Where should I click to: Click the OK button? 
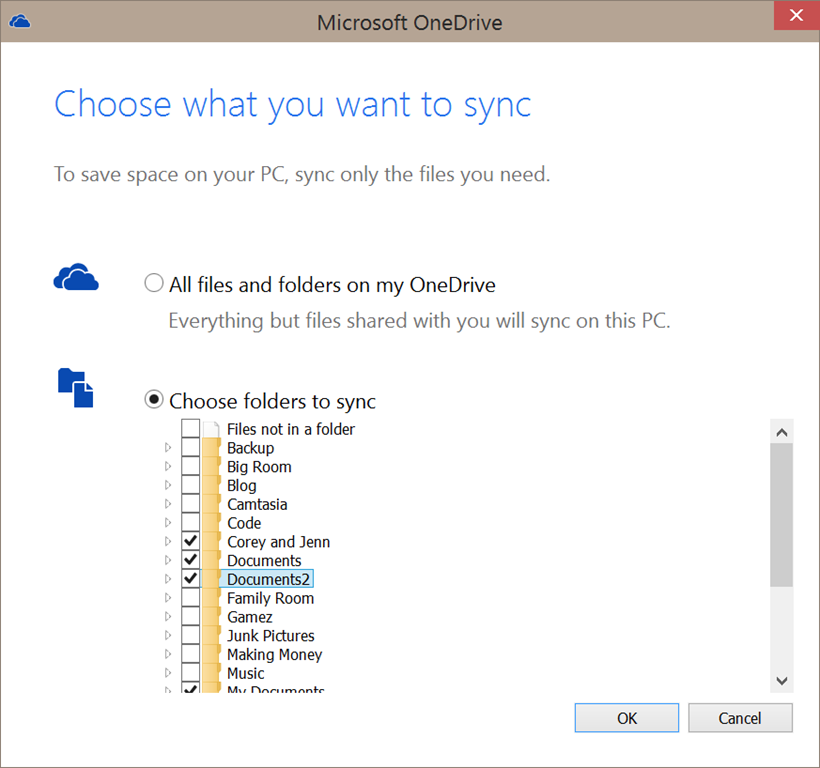tap(627, 718)
